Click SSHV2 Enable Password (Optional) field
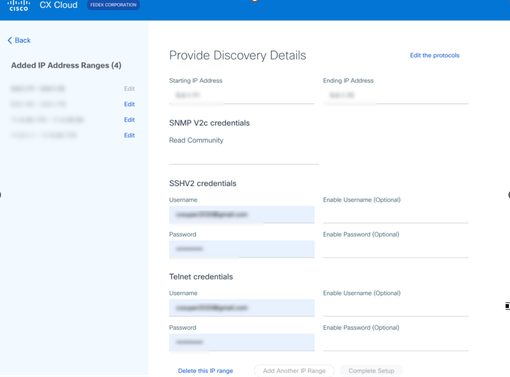 [396, 249]
